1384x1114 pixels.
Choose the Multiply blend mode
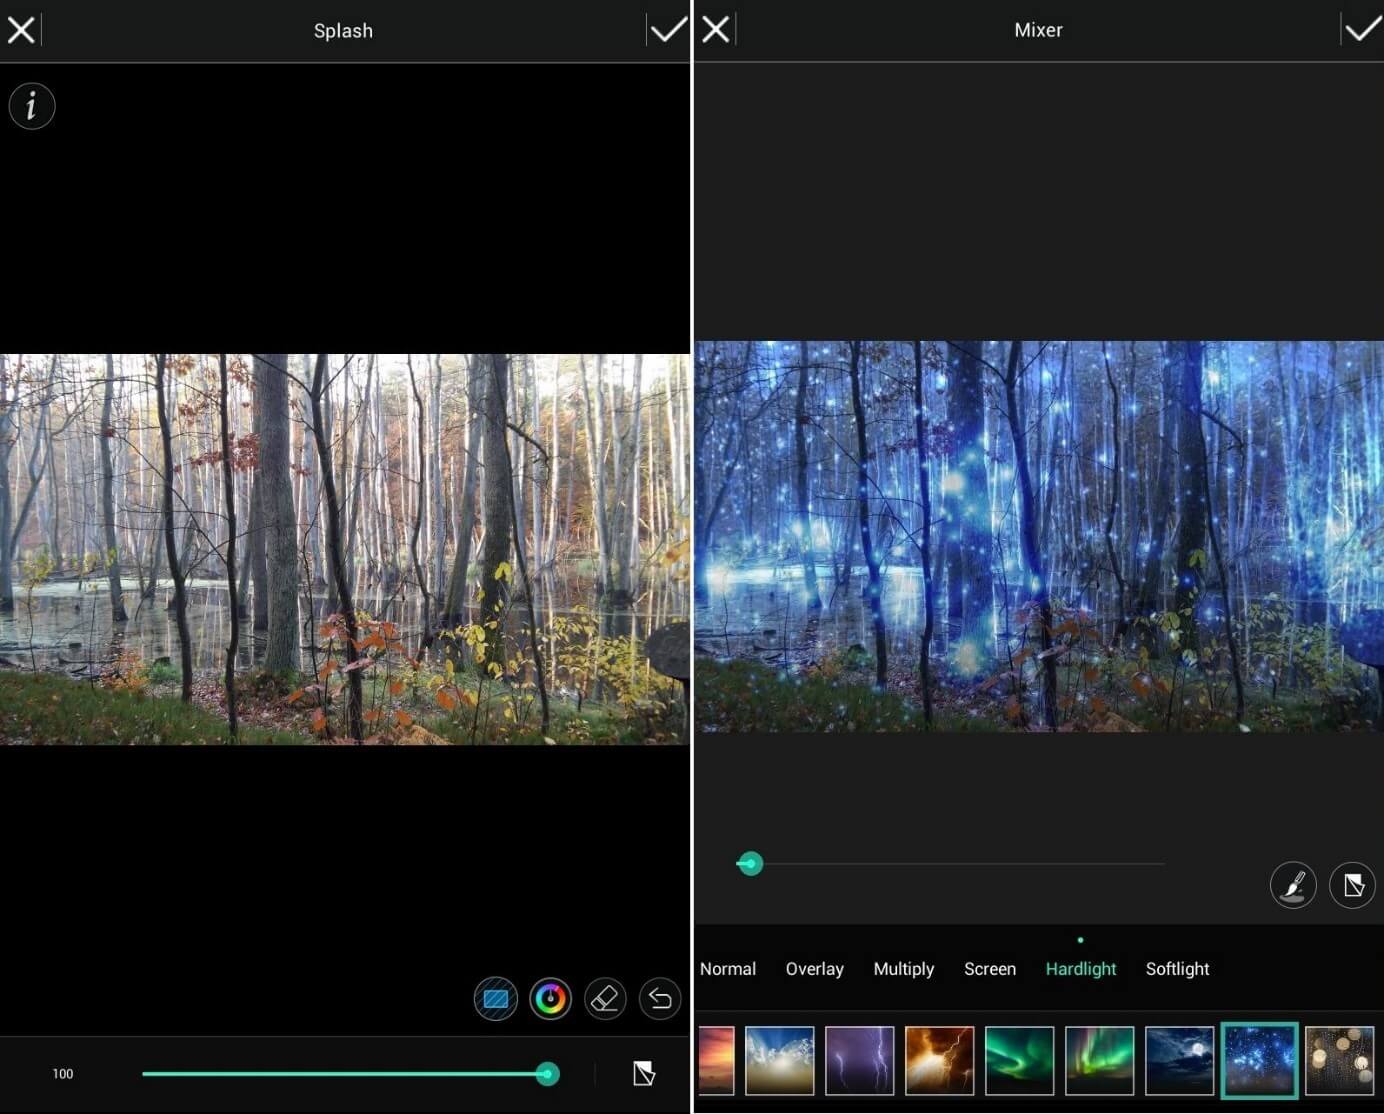[x=904, y=969]
